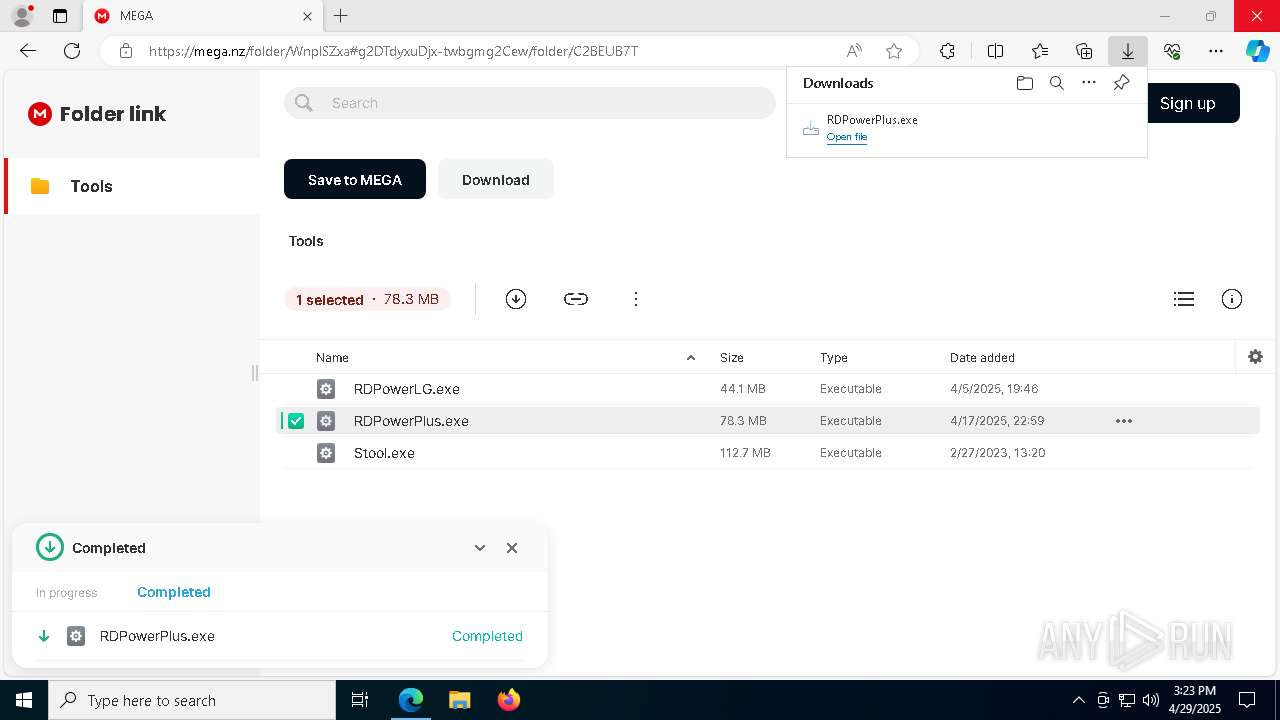Viewport: 1280px width, 720px height.
Task: Click RDPowerPlus.exe file name in list
Action: (411, 421)
